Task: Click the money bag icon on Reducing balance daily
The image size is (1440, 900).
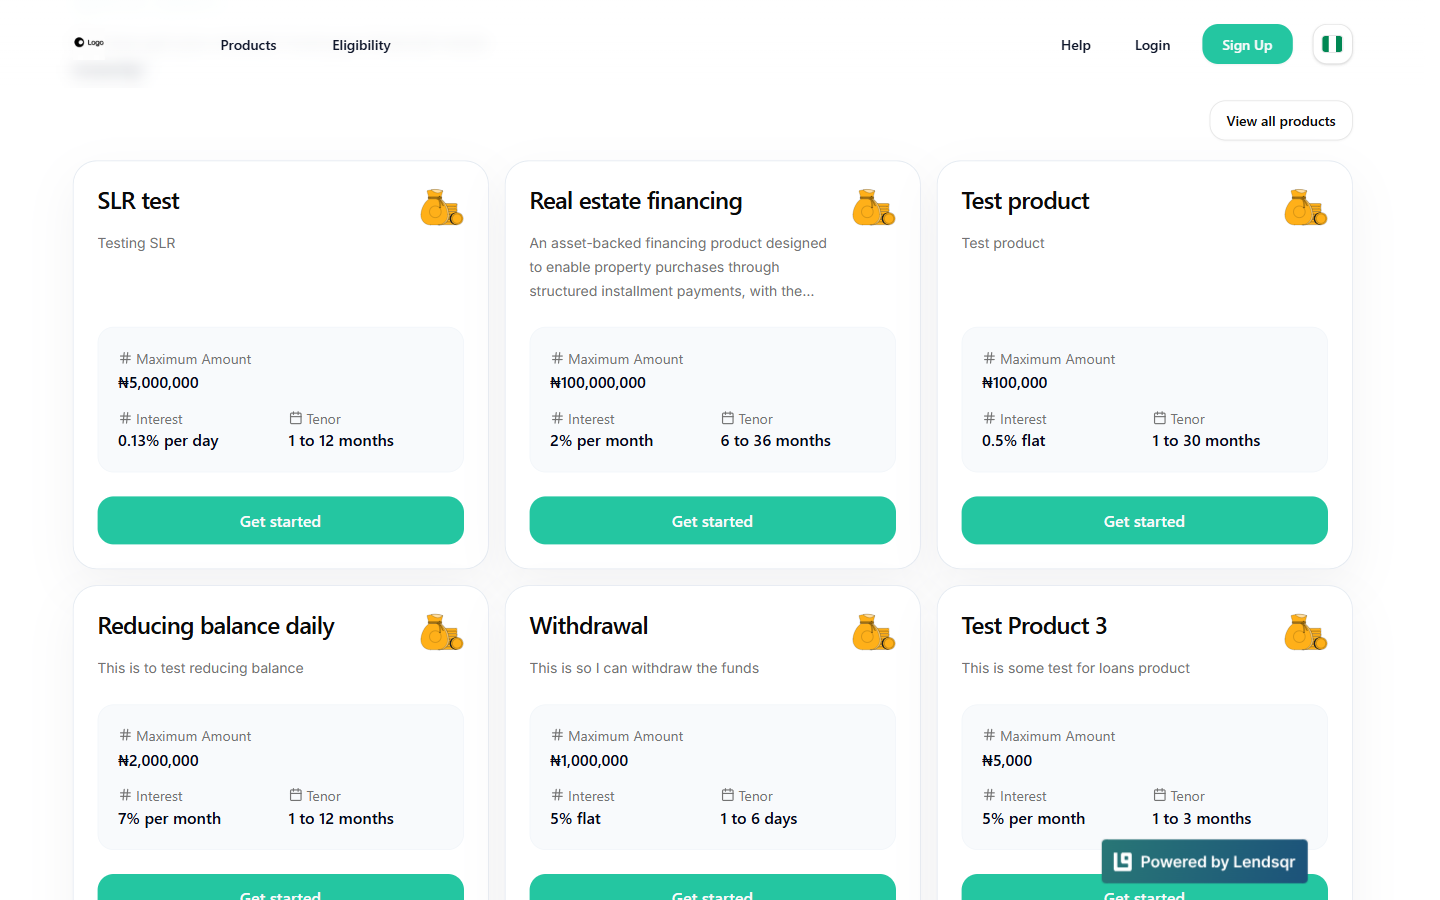Action: pos(441,632)
